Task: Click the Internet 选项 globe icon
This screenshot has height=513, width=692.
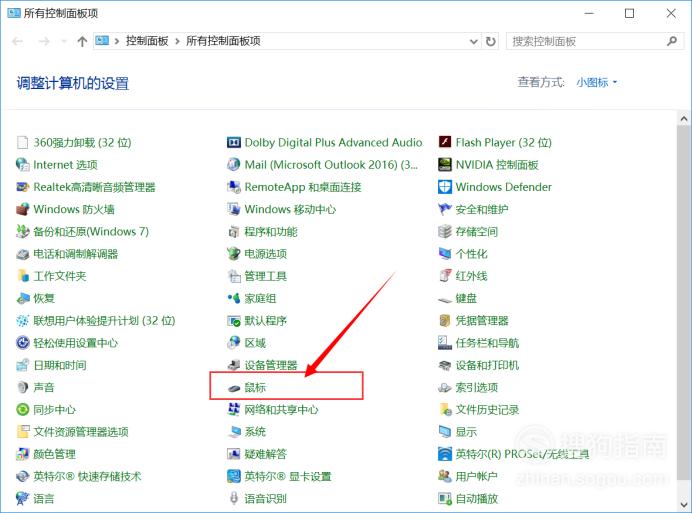Action: (x=23, y=165)
